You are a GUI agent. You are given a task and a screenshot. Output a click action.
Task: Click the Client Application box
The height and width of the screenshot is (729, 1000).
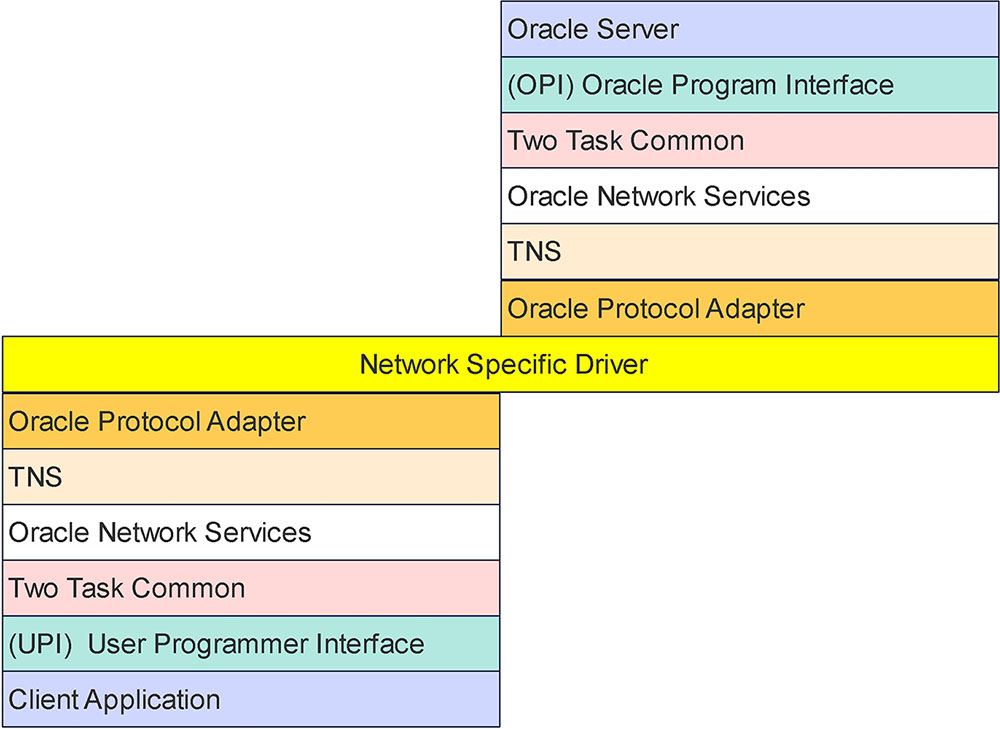point(251,699)
